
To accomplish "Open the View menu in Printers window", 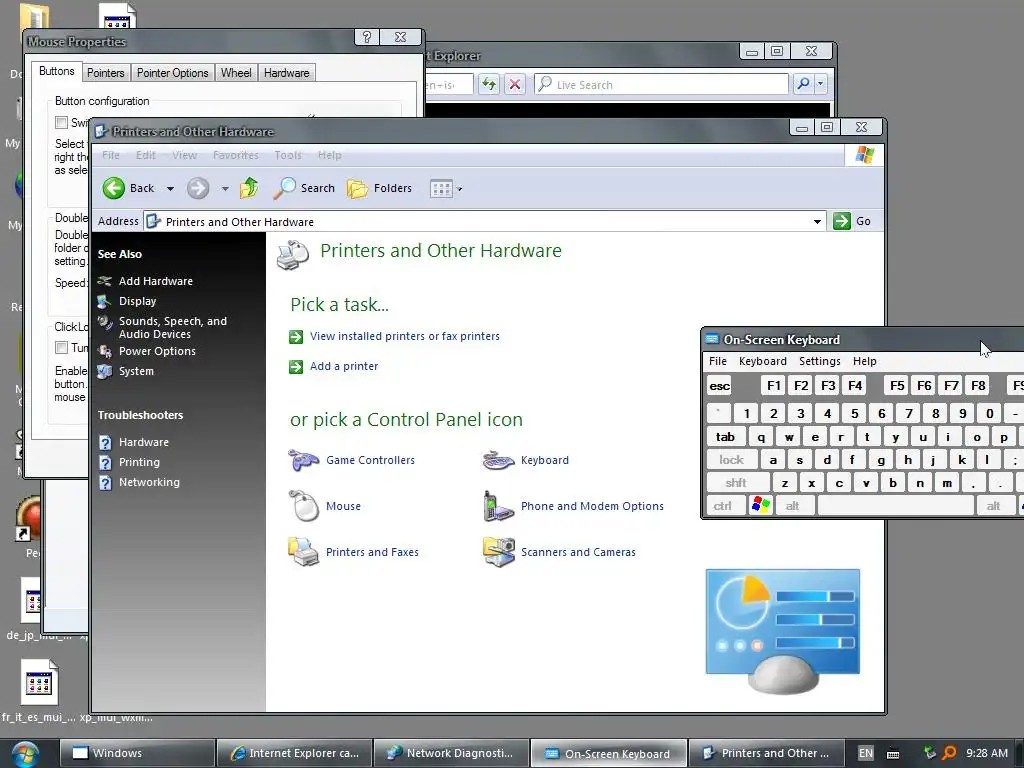I will tap(184, 155).
